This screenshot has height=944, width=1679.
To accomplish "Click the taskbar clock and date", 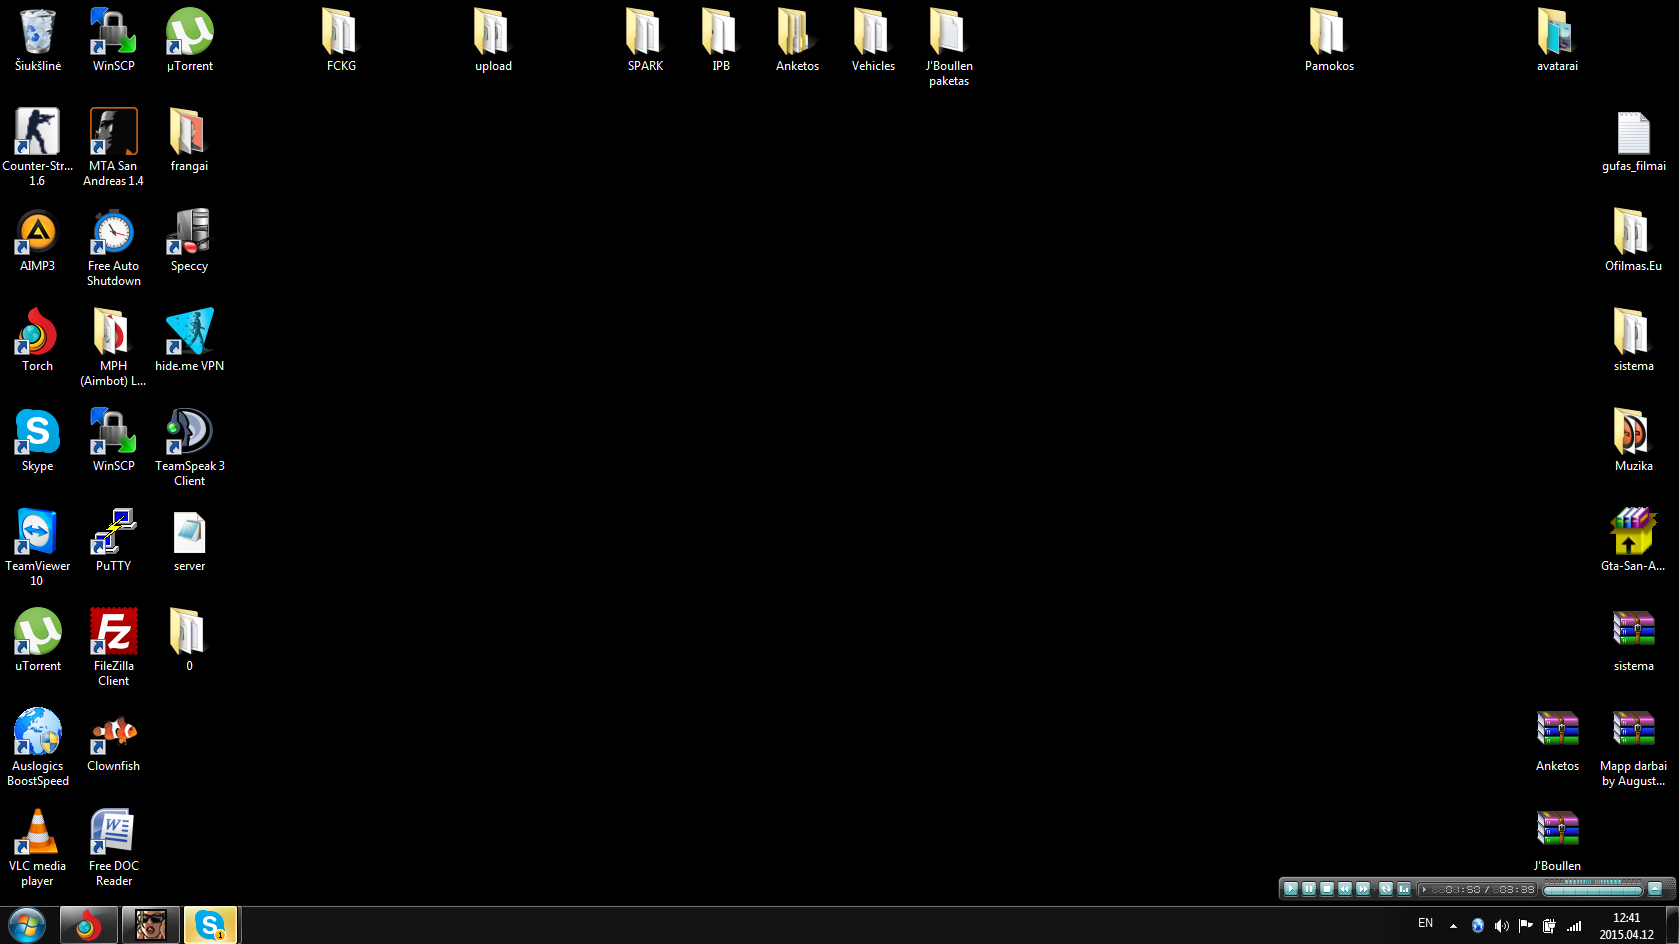I will (x=1626, y=926).
